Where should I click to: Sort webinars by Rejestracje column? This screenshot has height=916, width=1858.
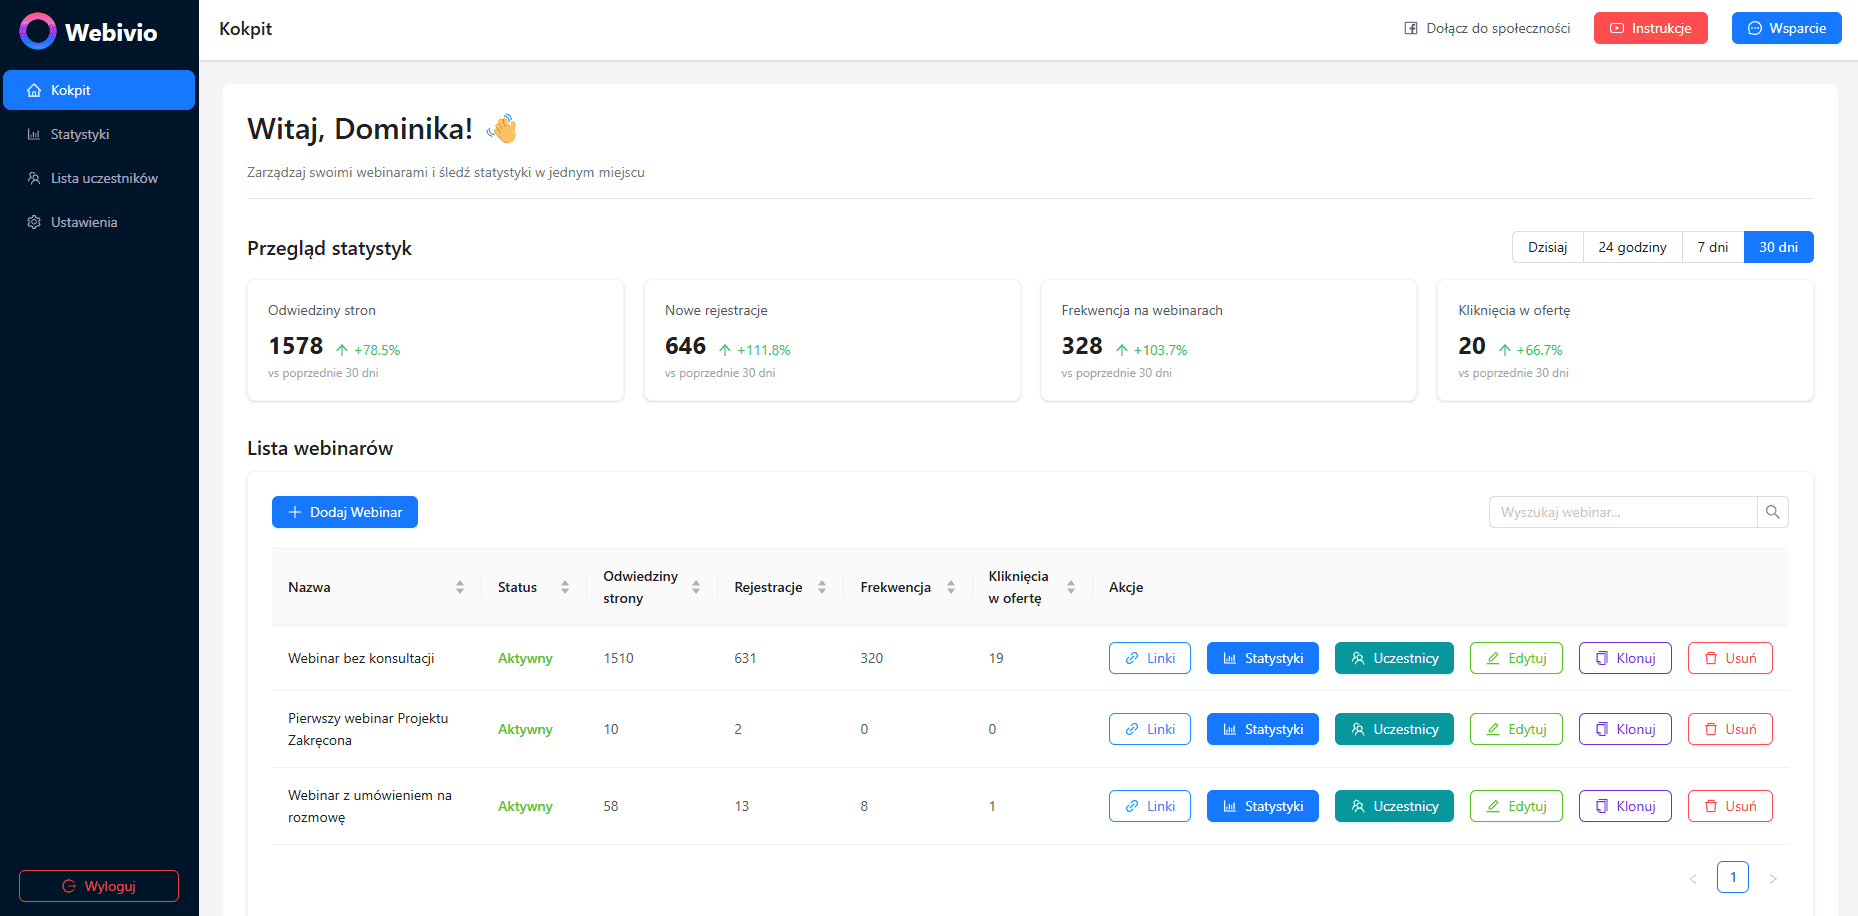pos(822,587)
